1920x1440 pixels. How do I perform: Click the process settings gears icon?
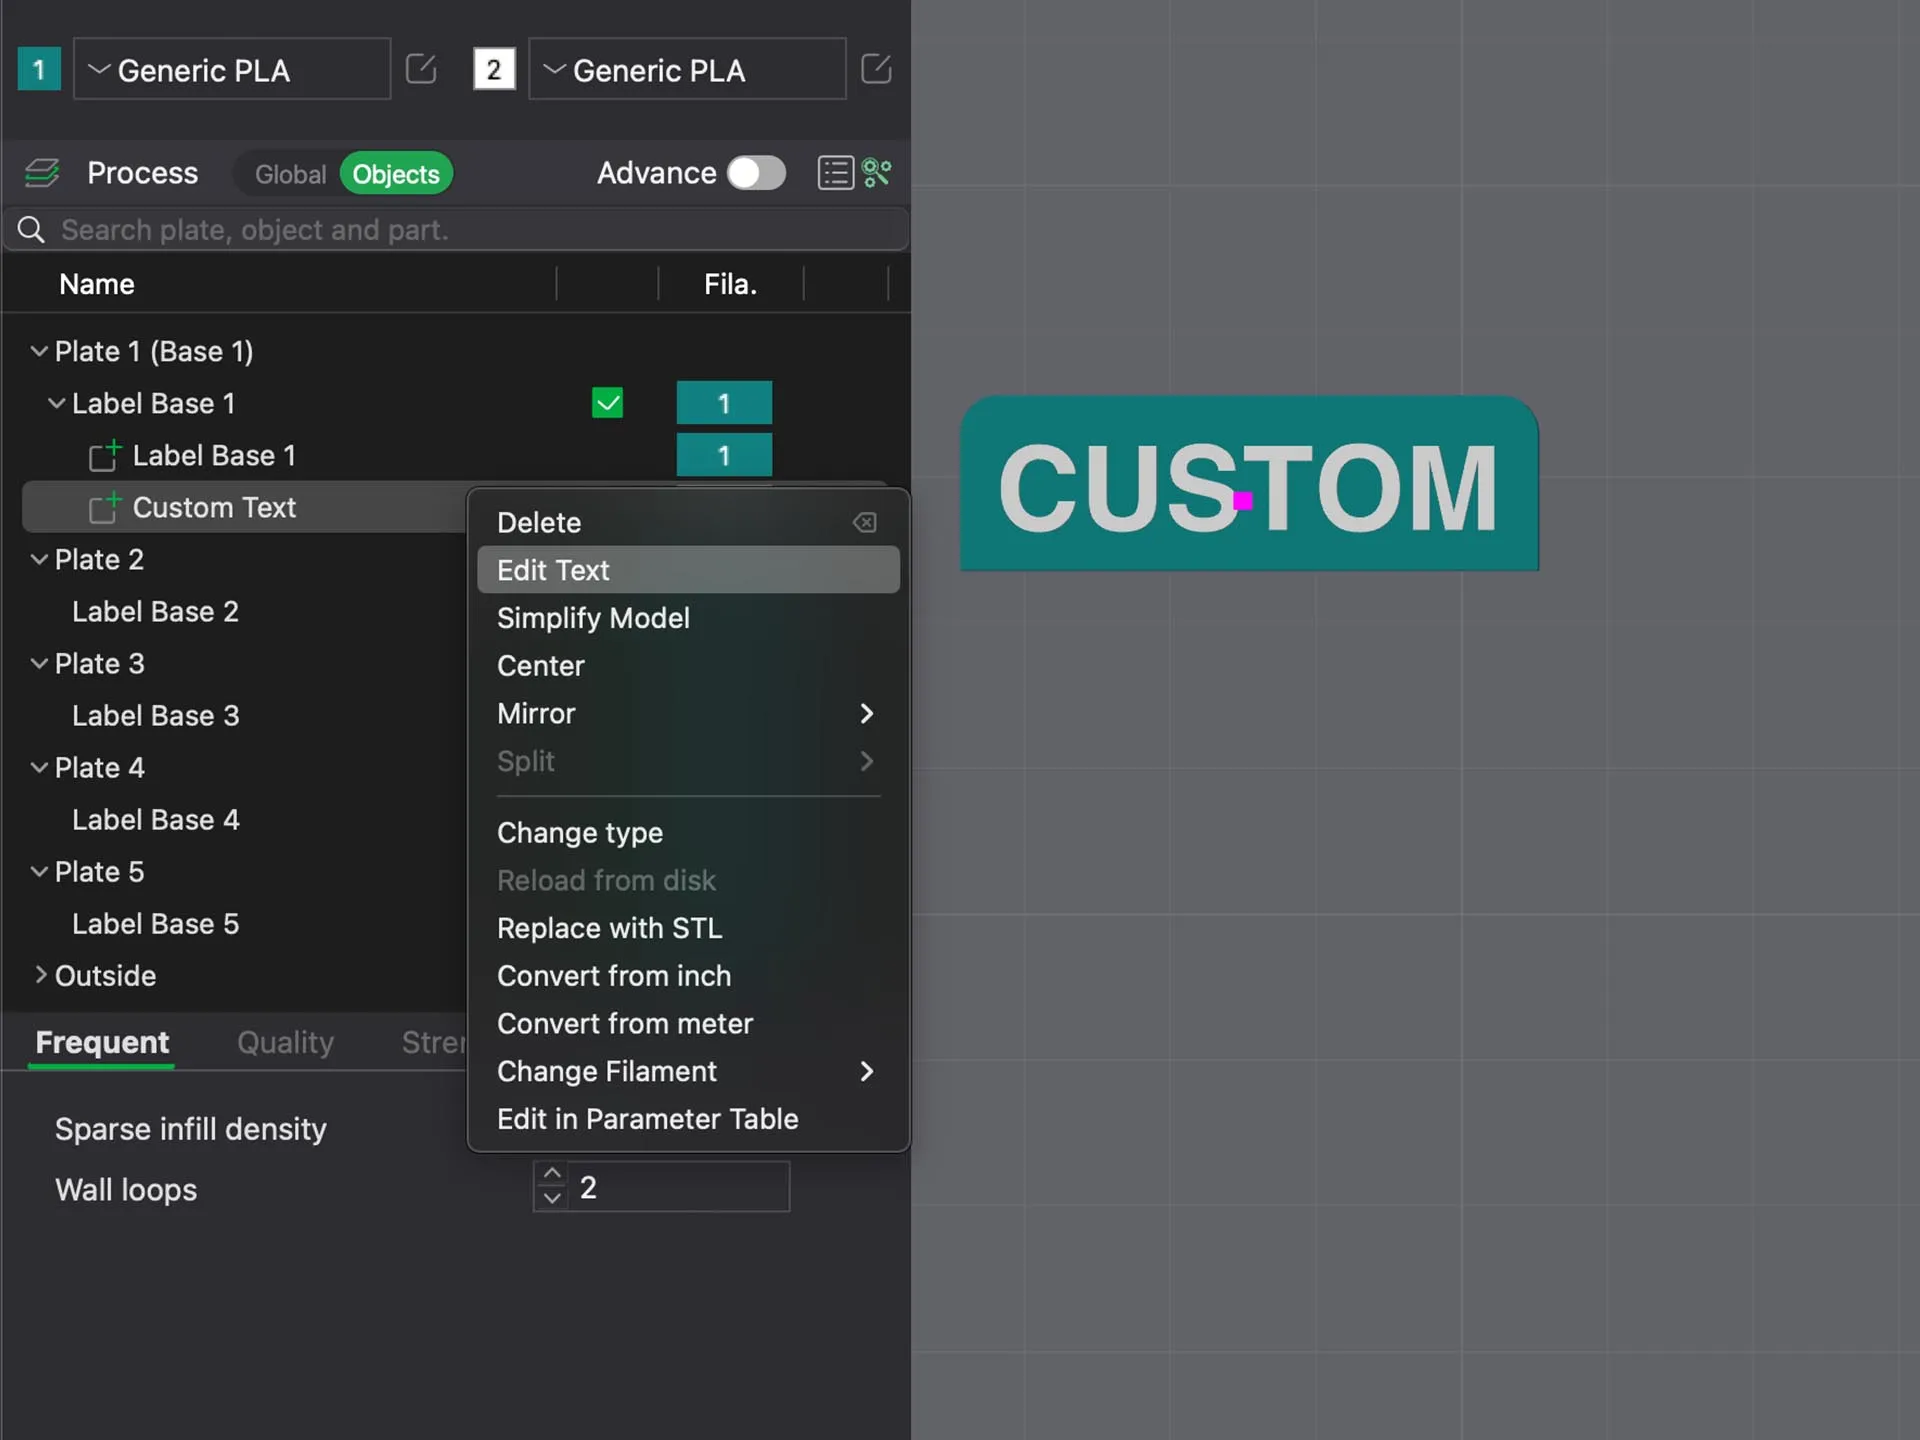pos(877,172)
